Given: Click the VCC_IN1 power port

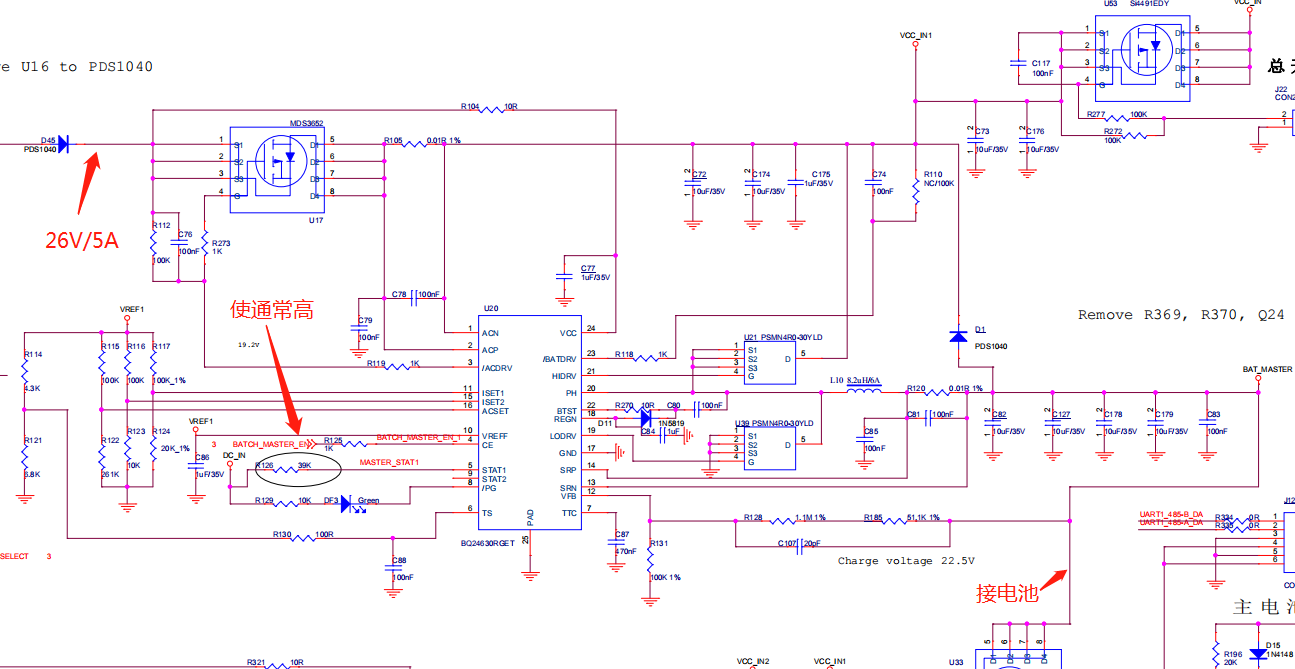Looking at the screenshot, I should (x=916, y=39).
